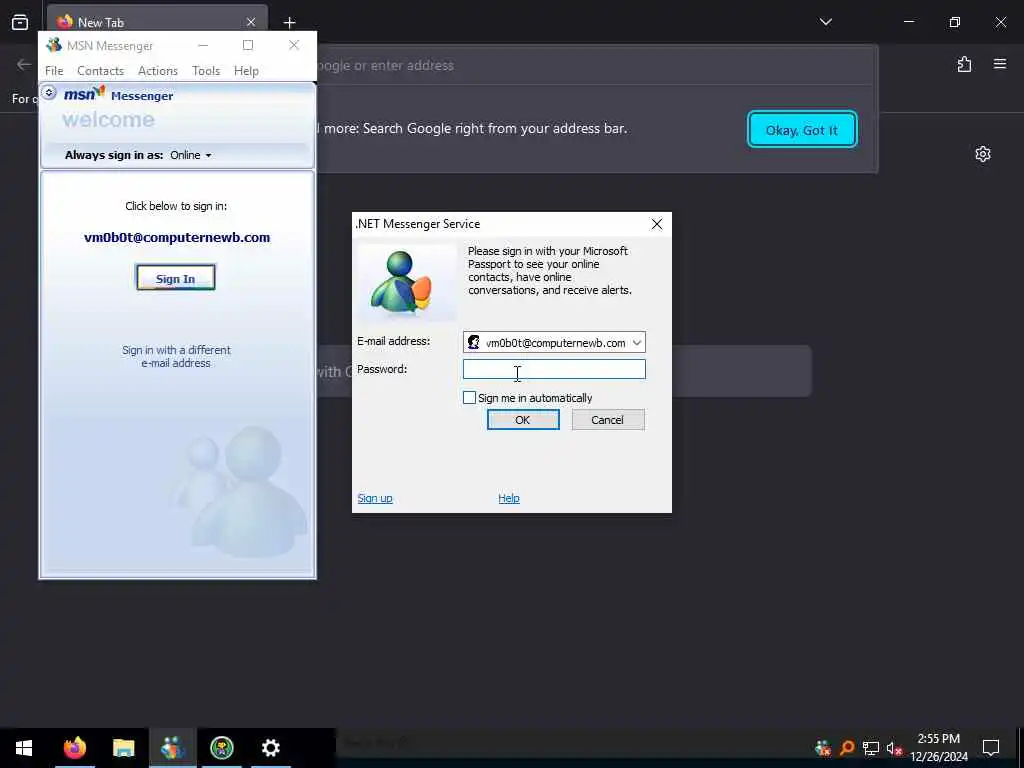Open the Help menu in MSN Messenger
The height and width of the screenshot is (768, 1024).
pyautogui.click(x=246, y=71)
